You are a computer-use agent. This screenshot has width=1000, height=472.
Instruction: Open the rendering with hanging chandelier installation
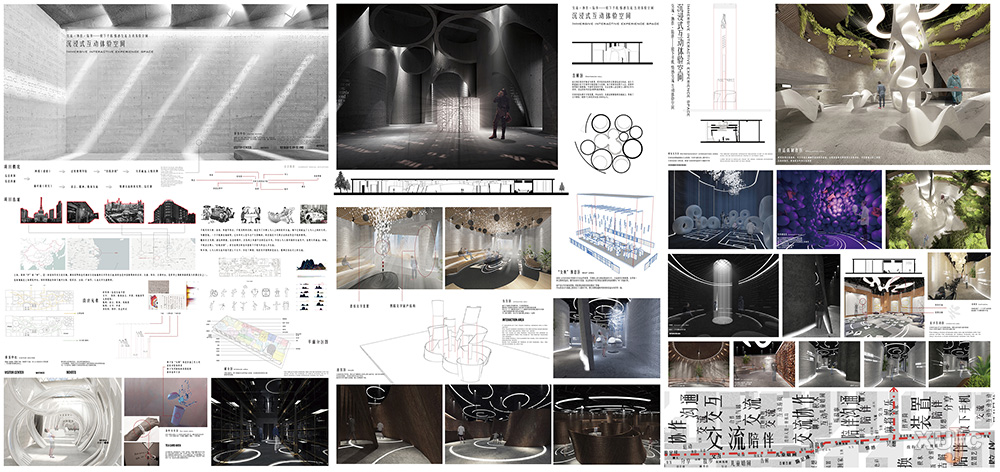point(389,247)
